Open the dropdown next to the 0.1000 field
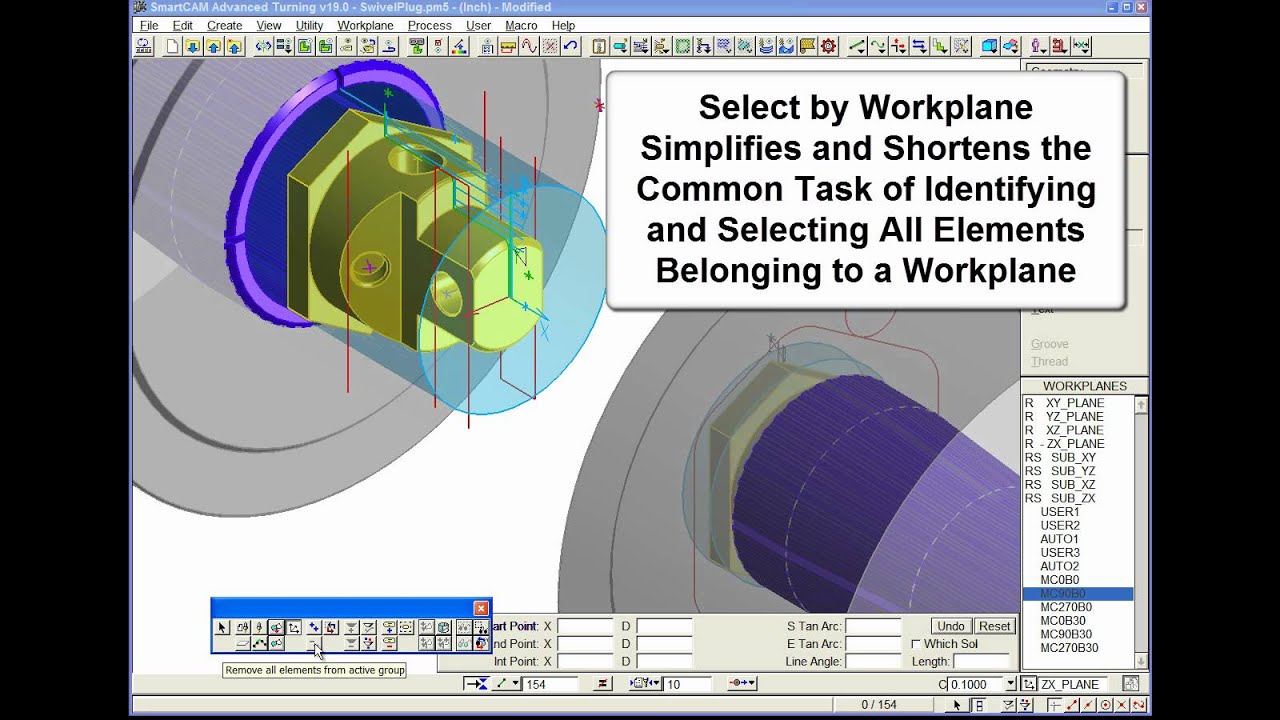 (1011, 684)
